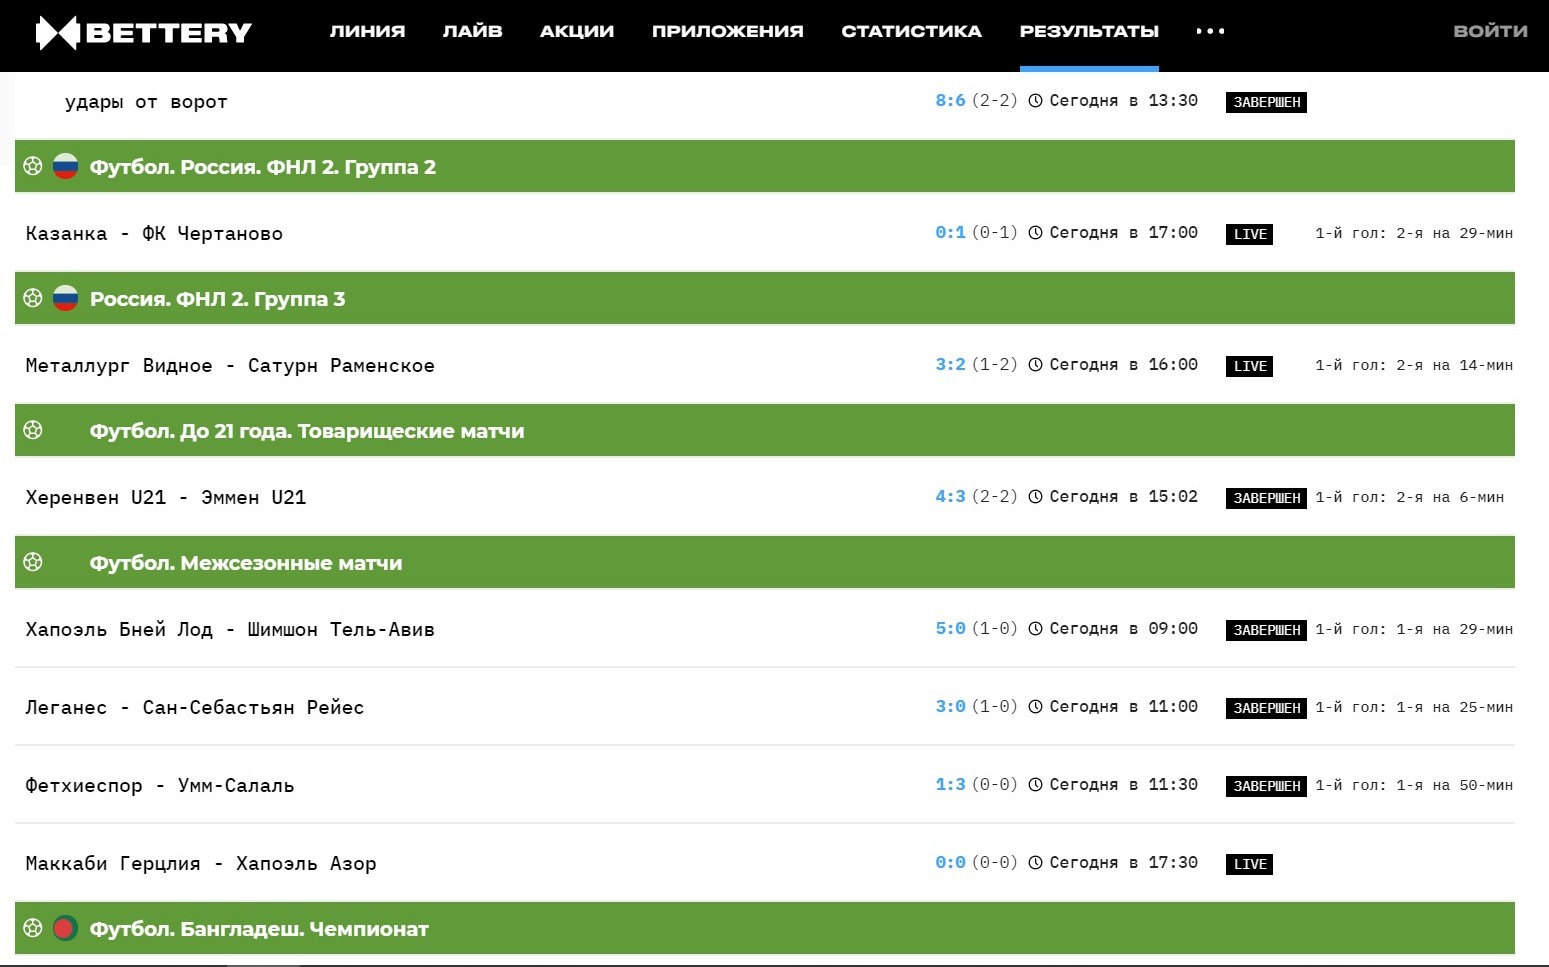The width and height of the screenshot is (1549, 967).
Task: Collapse the Футбол. Россия. ФНЛ 2. Группа 2 header
Action: 765,166
